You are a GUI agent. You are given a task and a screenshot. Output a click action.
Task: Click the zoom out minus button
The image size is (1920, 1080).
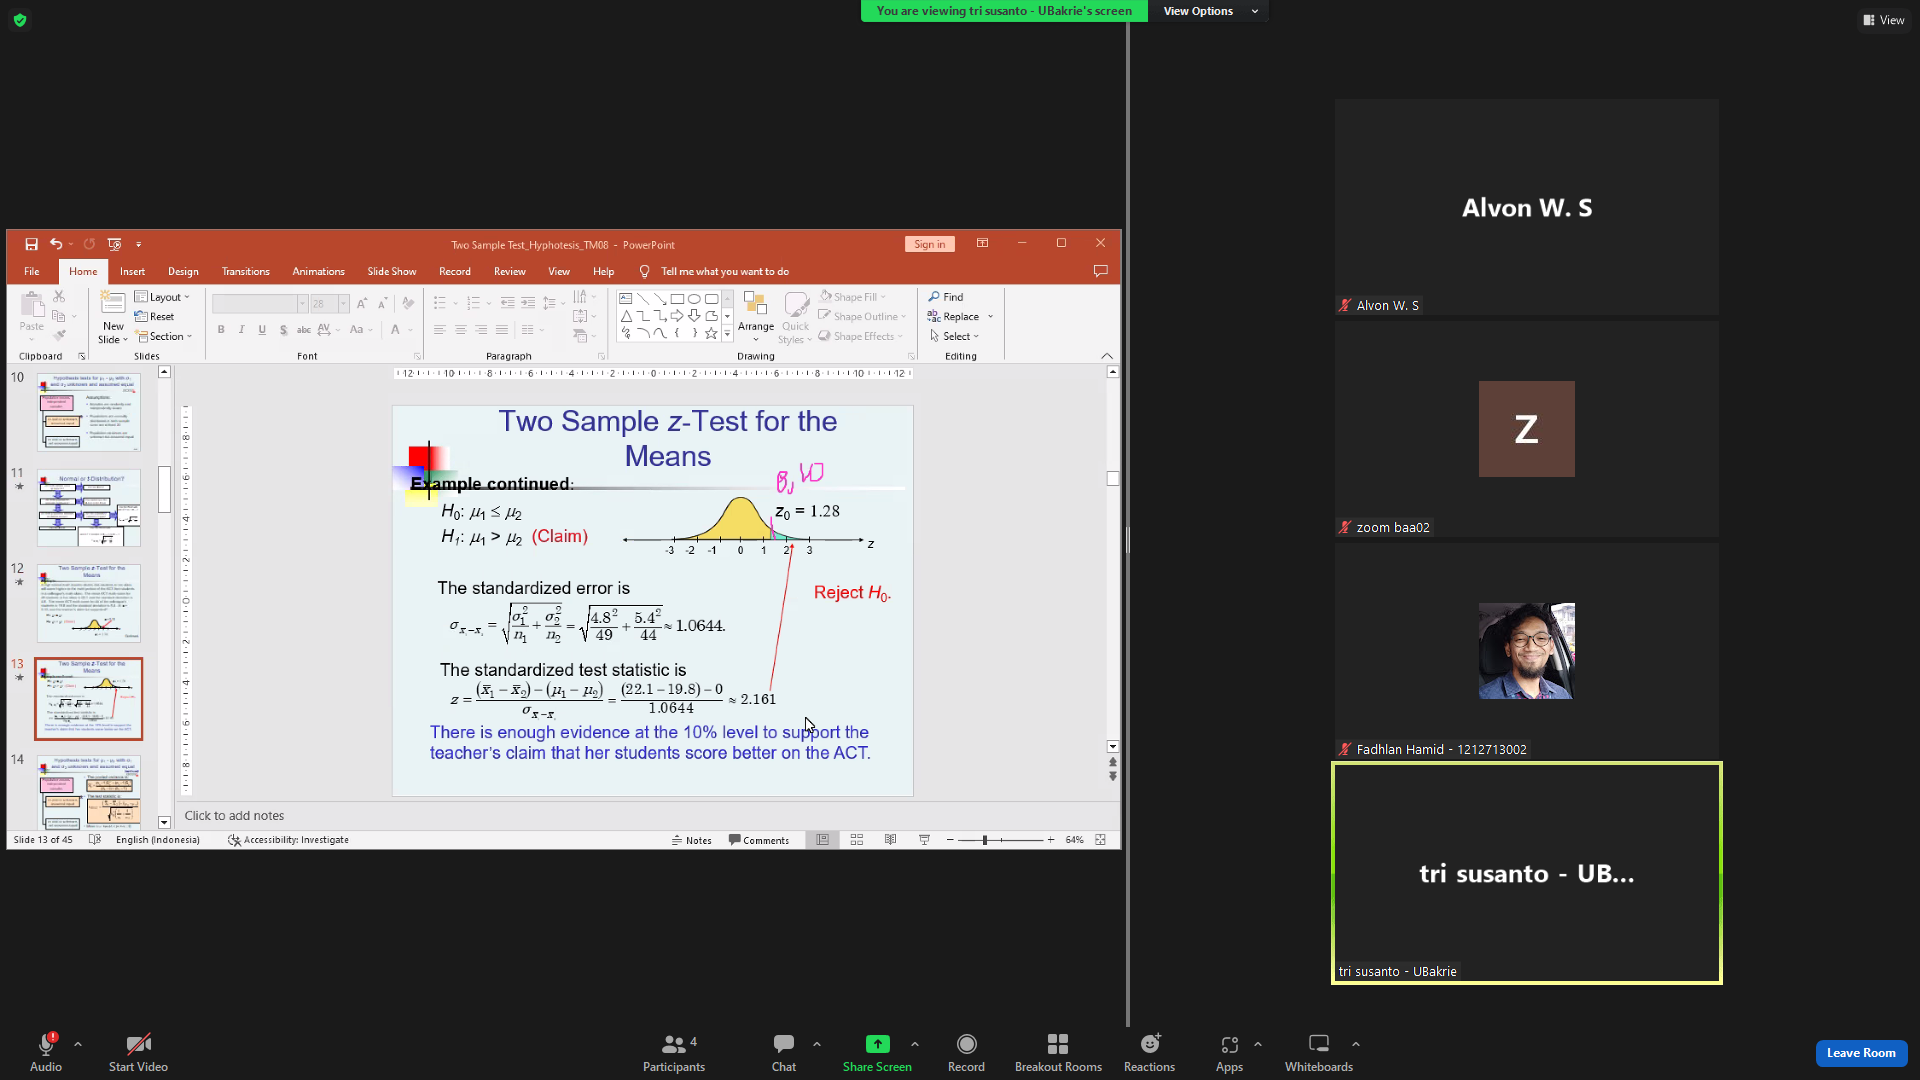coord(950,840)
